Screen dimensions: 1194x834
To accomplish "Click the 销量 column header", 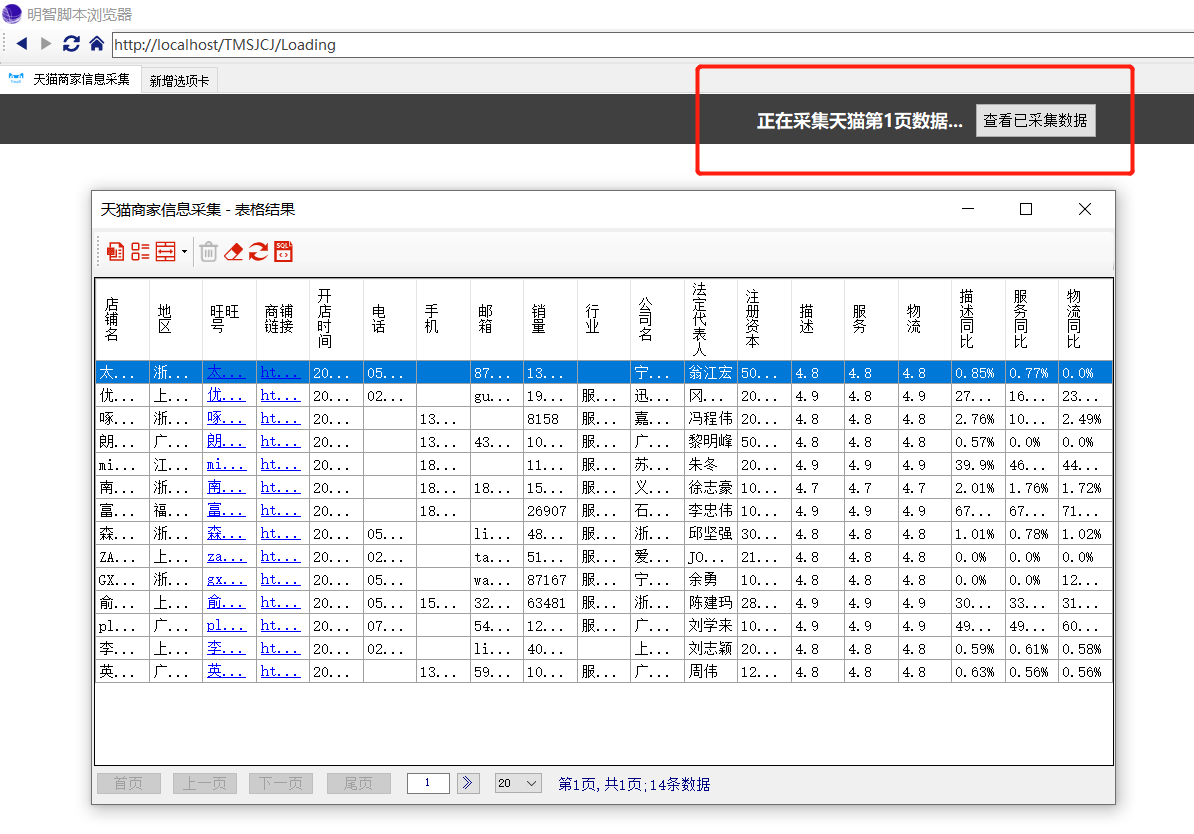I will click(551, 319).
